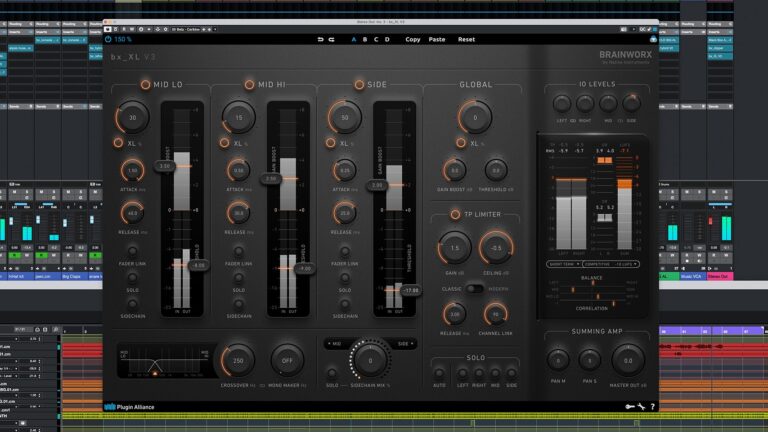Click the MID HI sidechain button
768x432 pixels.
[x=239, y=304]
